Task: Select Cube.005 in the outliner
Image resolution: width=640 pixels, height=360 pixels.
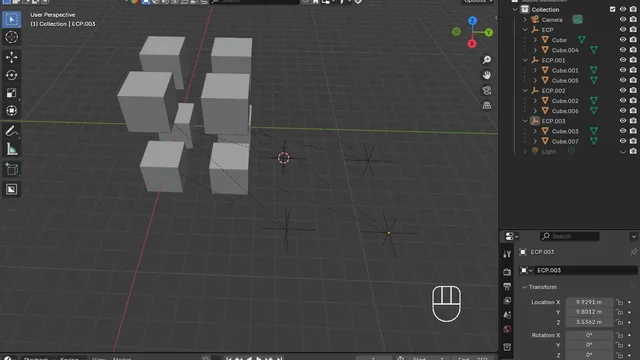Action: pyautogui.click(x=565, y=80)
